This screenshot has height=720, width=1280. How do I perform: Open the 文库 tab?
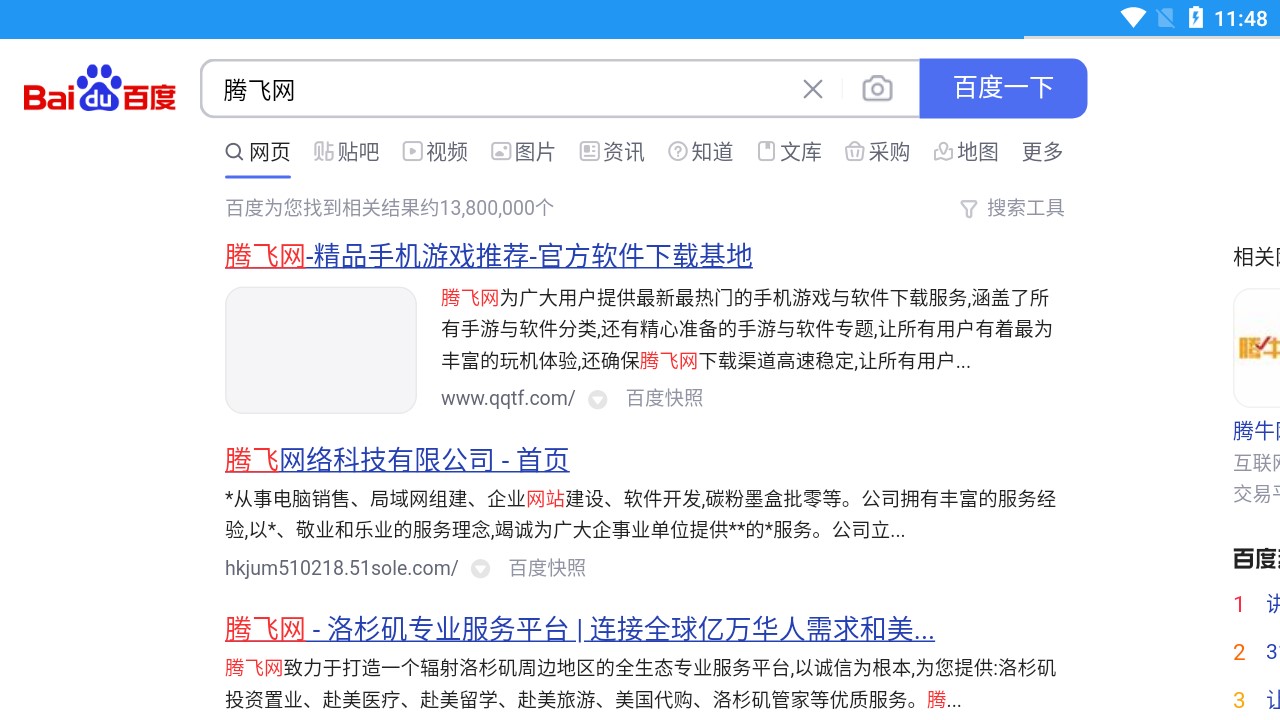789,152
